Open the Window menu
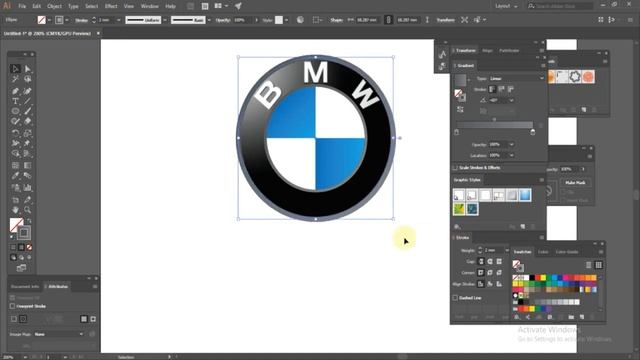This screenshot has width=640, height=360. [149, 6]
